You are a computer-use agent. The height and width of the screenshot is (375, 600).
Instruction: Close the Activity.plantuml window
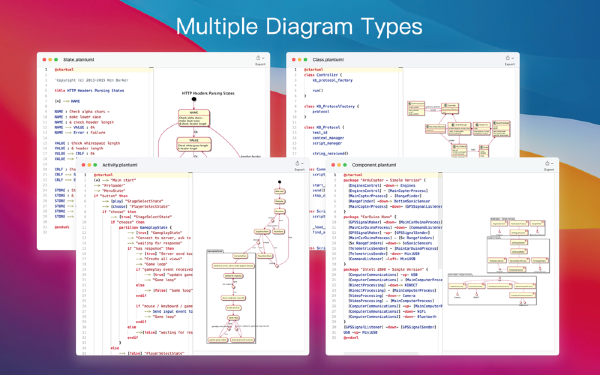click(83, 165)
